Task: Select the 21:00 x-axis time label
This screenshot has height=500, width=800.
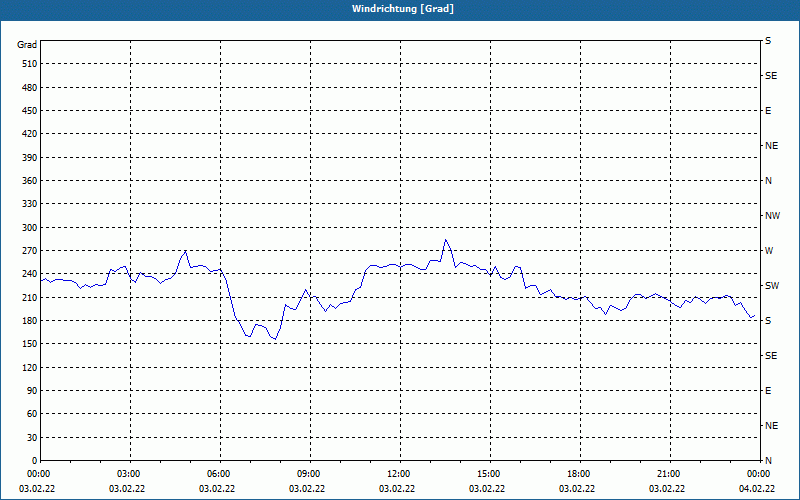Action: click(x=670, y=474)
